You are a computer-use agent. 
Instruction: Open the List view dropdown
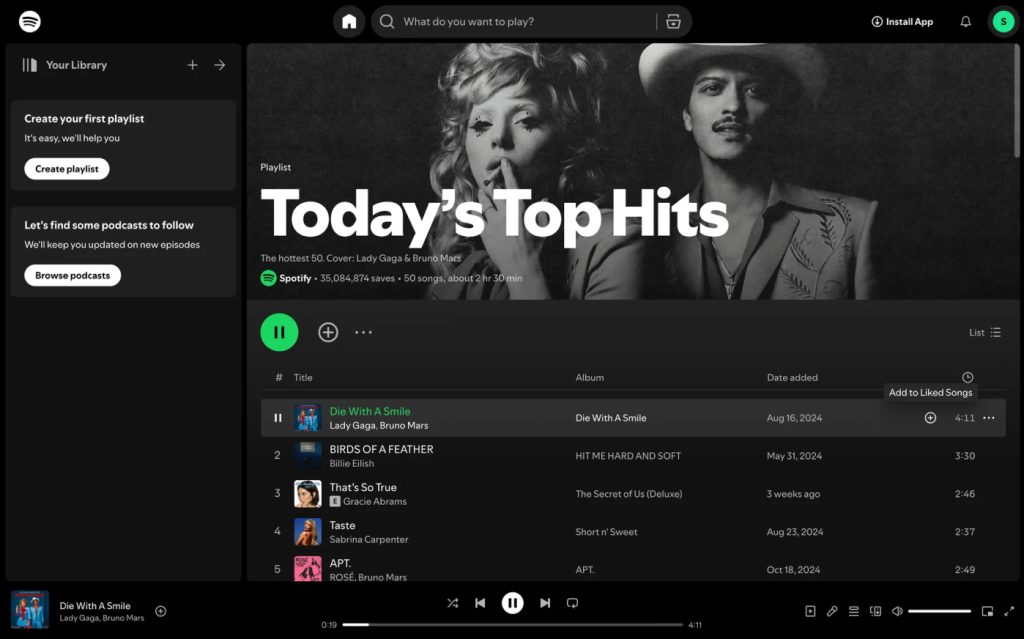tap(984, 332)
